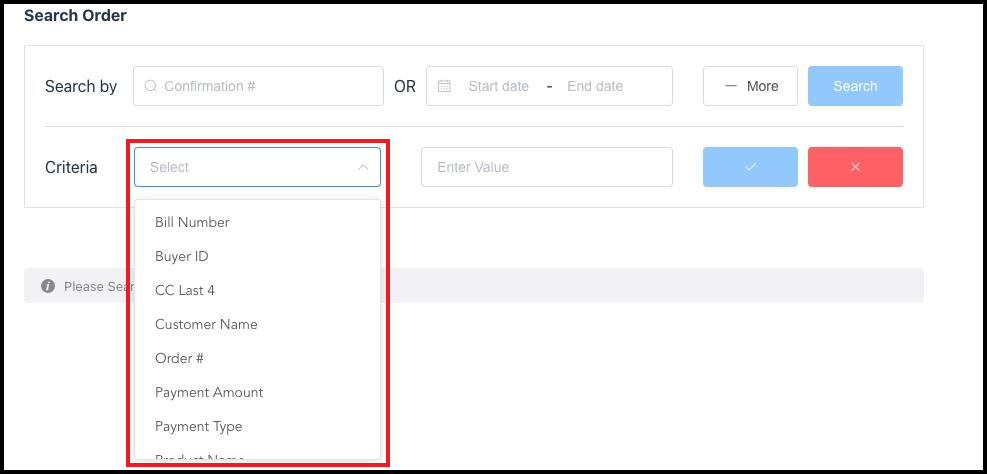987x474 pixels.
Task: Collapse the Criteria dropdown using its chevron
Action: 363,167
